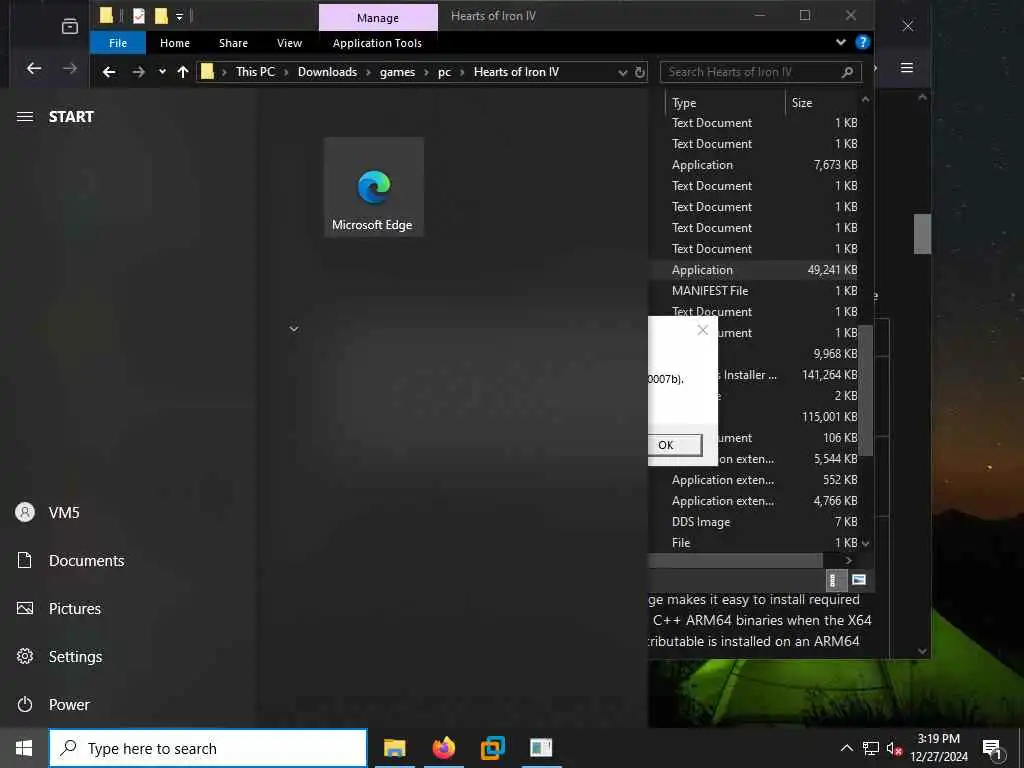
Task: Open the Application Tools tab
Action: click(377, 43)
